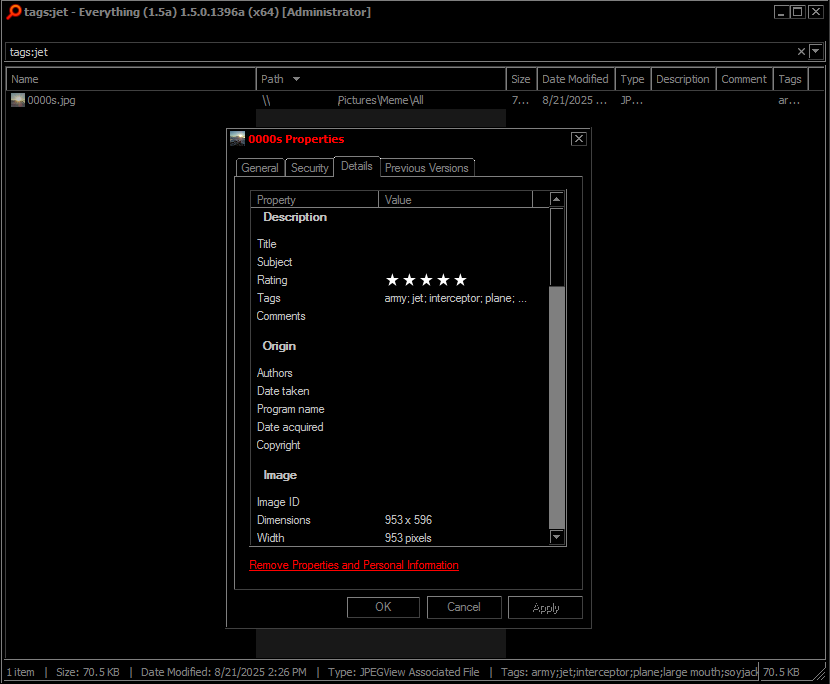Close the 0000s Properties dialog
Image resolution: width=830 pixels, height=684 pixels.
[578, 139]
